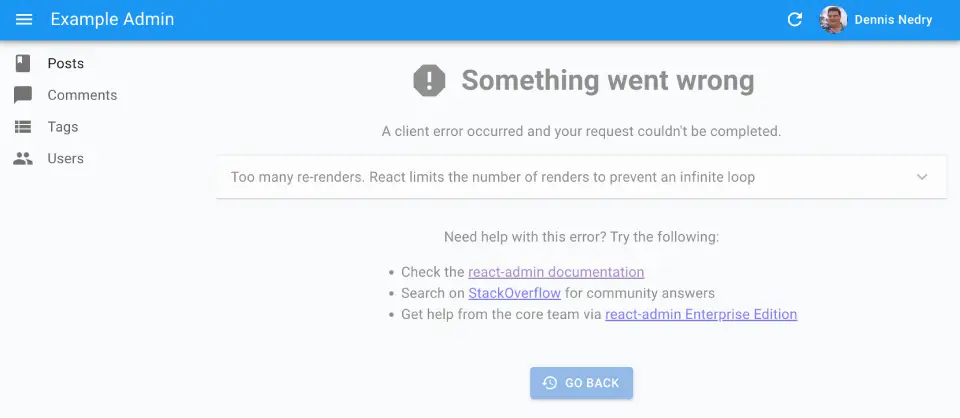The image size is (960, 418).
Task: Click the list icon beside Tags
Action: coord(23,127)
